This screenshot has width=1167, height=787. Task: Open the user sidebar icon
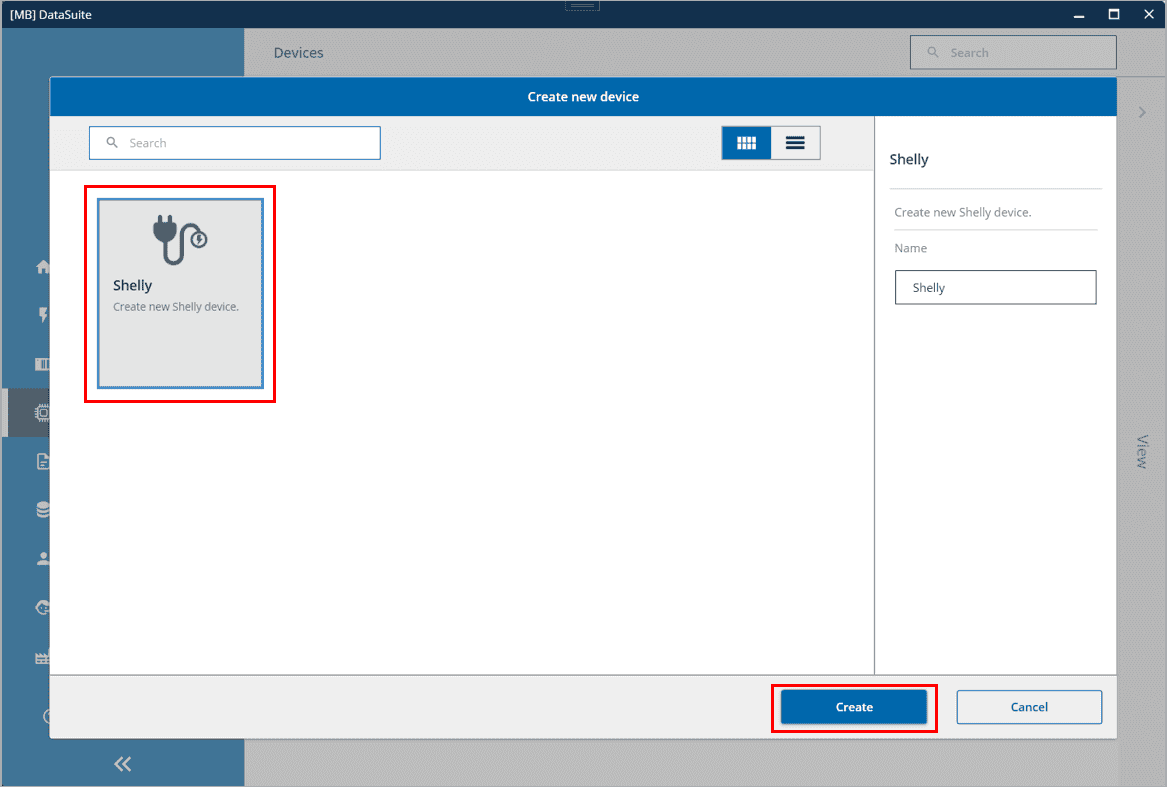[43, 558]
